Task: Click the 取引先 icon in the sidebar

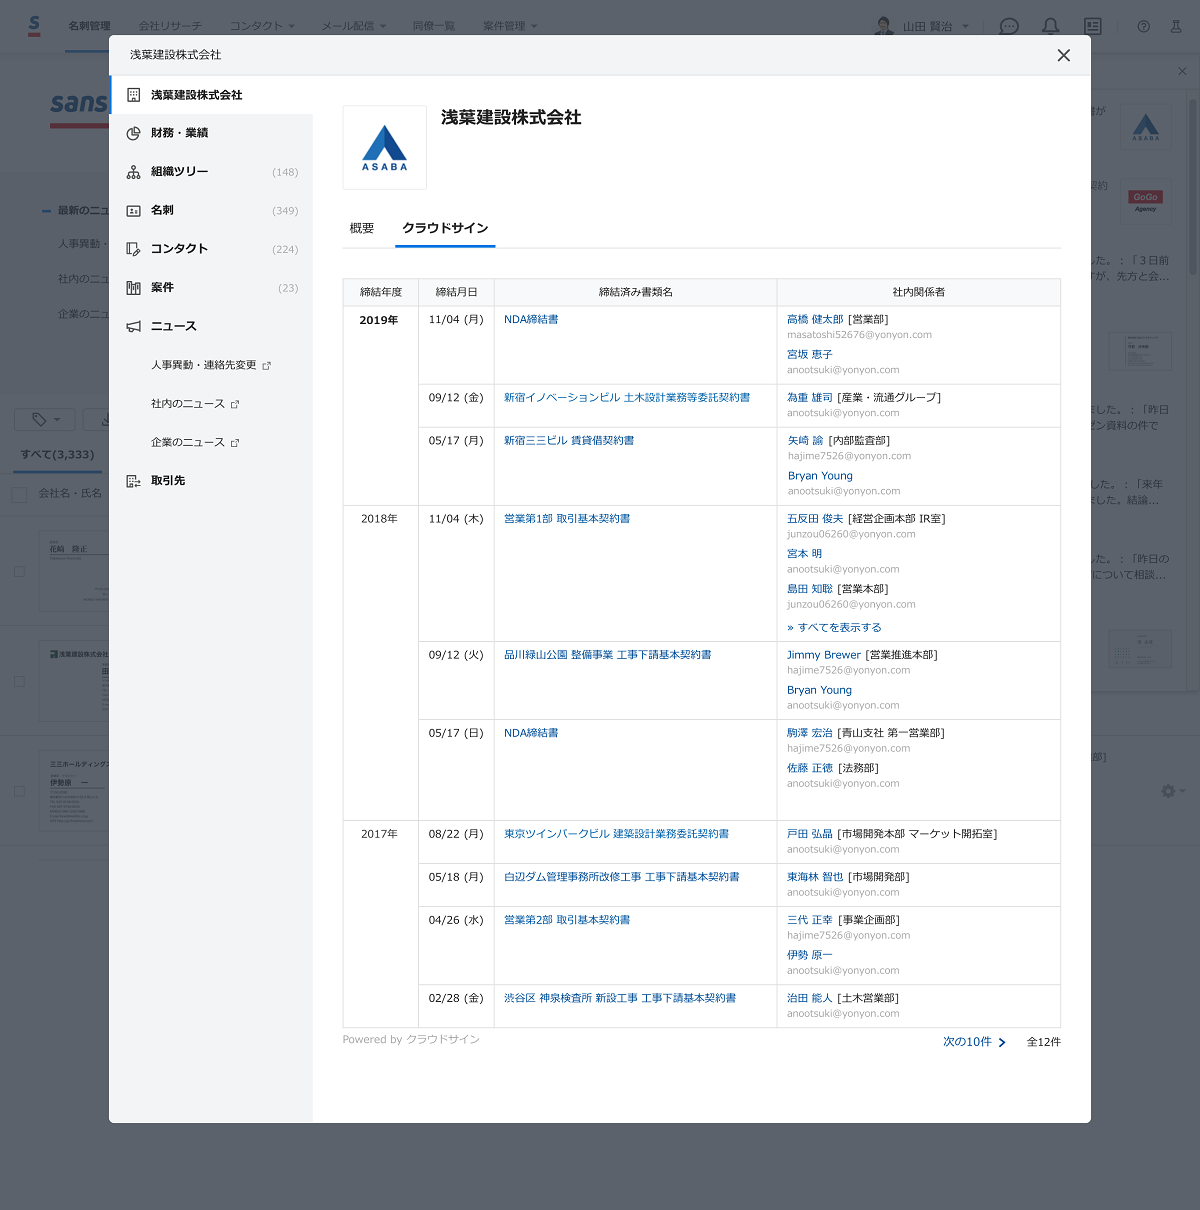Action: pos(133,481)
